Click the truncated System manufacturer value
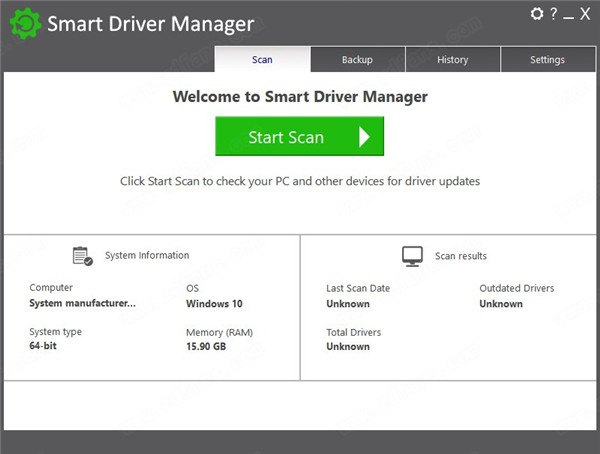Viewport: 600px width, 454px height. 82,304
